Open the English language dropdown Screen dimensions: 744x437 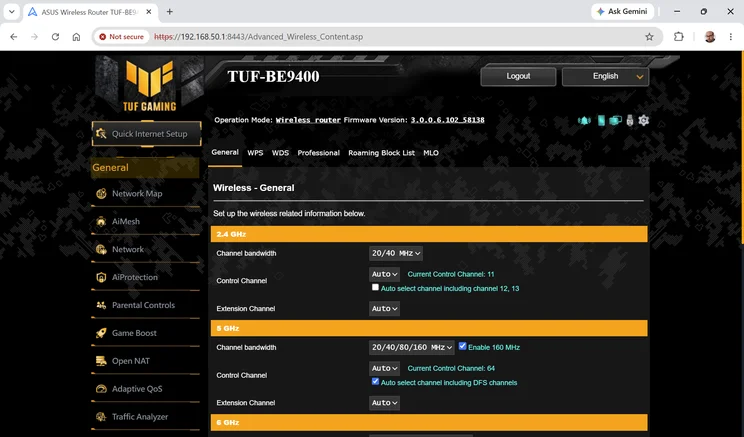click(x=605, y=76)
